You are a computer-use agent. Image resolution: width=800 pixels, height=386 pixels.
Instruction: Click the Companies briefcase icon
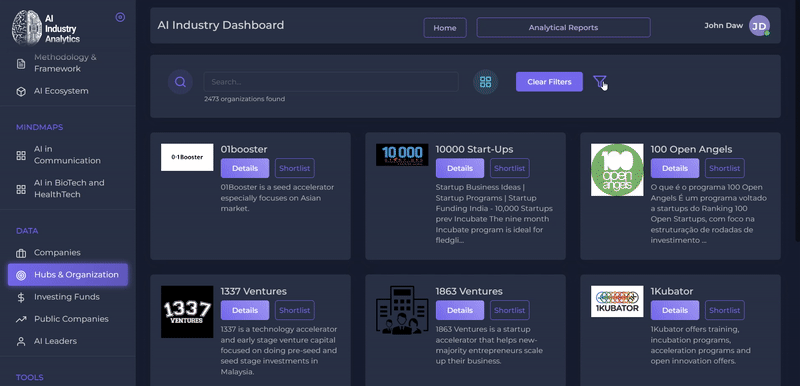pos(21,253)
